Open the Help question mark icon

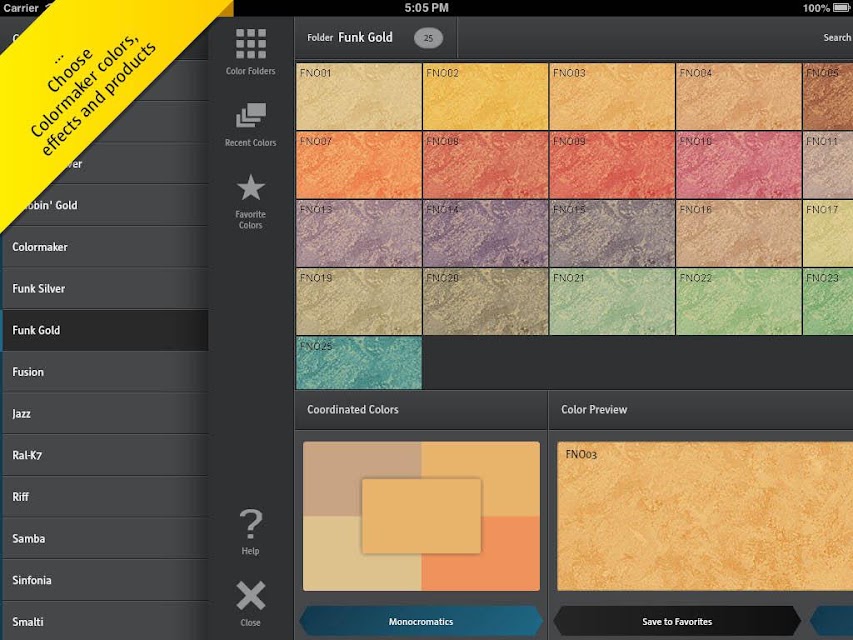tap(251, 524)
